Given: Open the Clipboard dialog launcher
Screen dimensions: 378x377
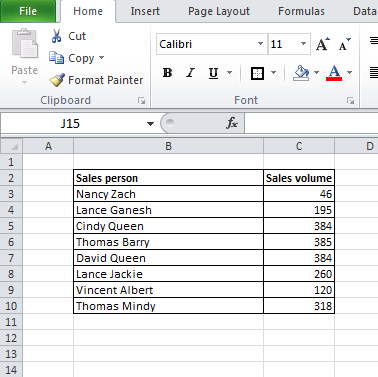Looking at the screenshot, I should [142, 101].
